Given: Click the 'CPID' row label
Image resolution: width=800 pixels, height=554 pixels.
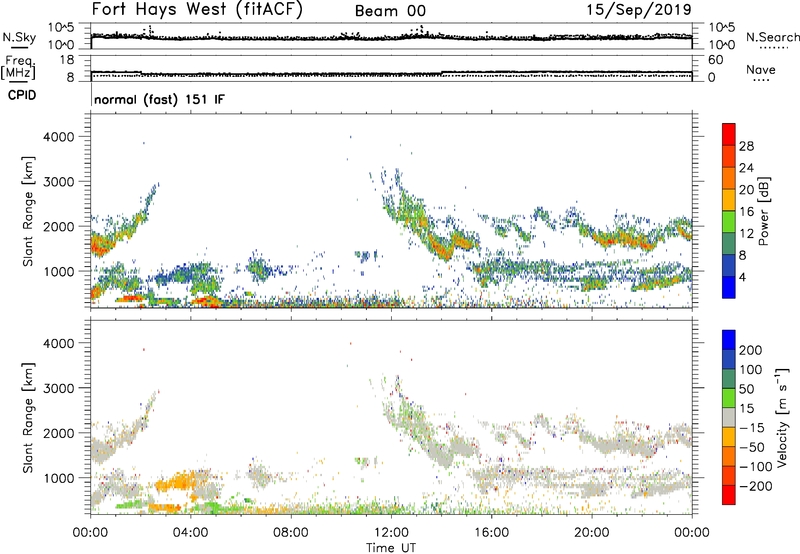Looking at the screenshot, I should coord(22,95).
